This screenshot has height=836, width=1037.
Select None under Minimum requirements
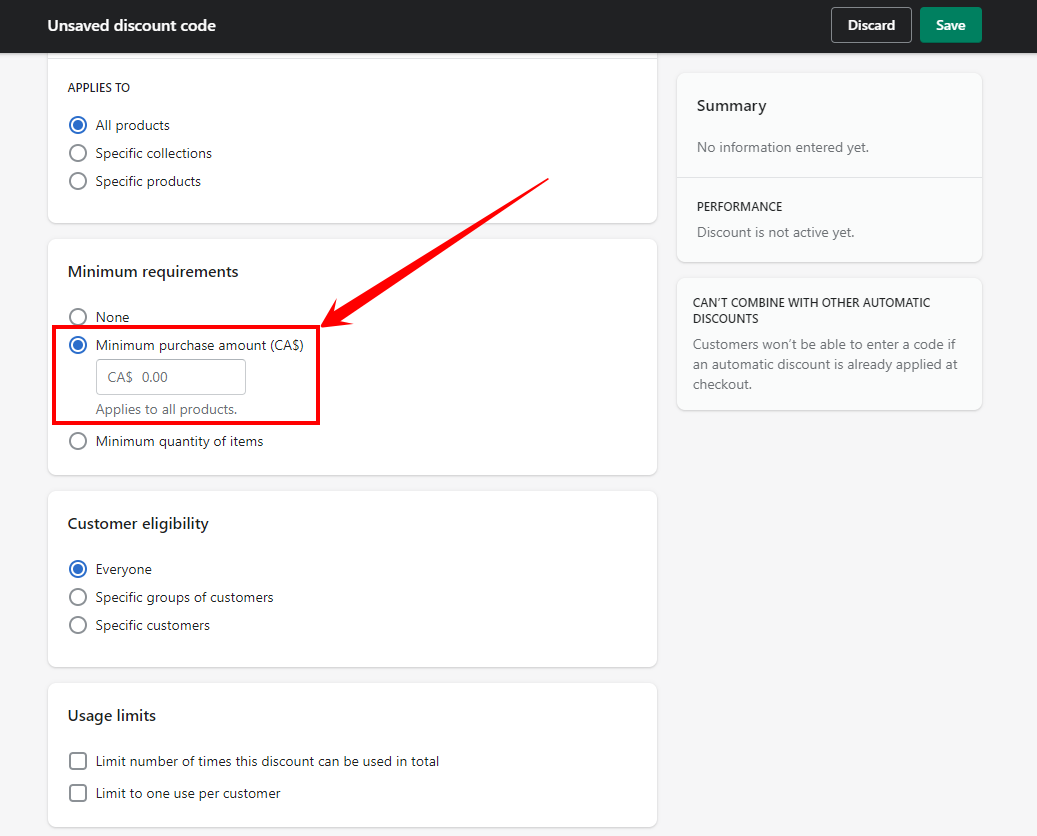[78, 317]
